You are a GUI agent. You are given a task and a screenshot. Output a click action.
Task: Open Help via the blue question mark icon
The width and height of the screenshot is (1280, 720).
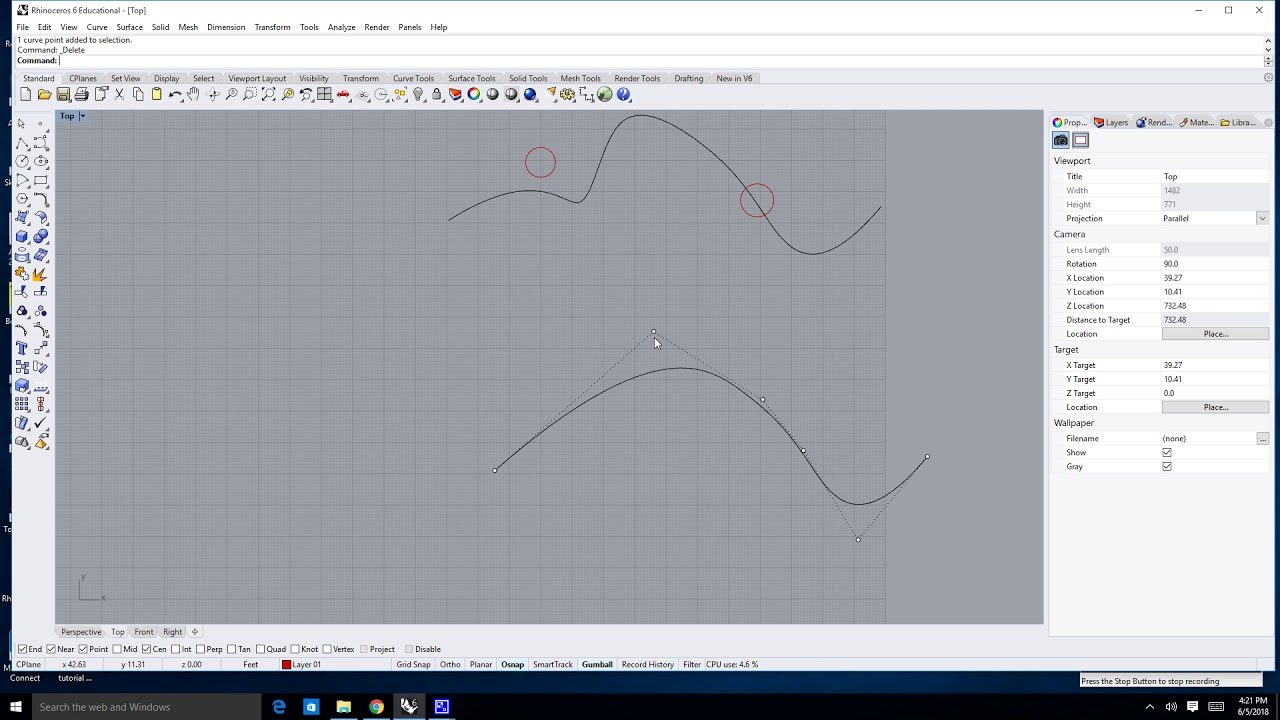[x=624, y=94]
